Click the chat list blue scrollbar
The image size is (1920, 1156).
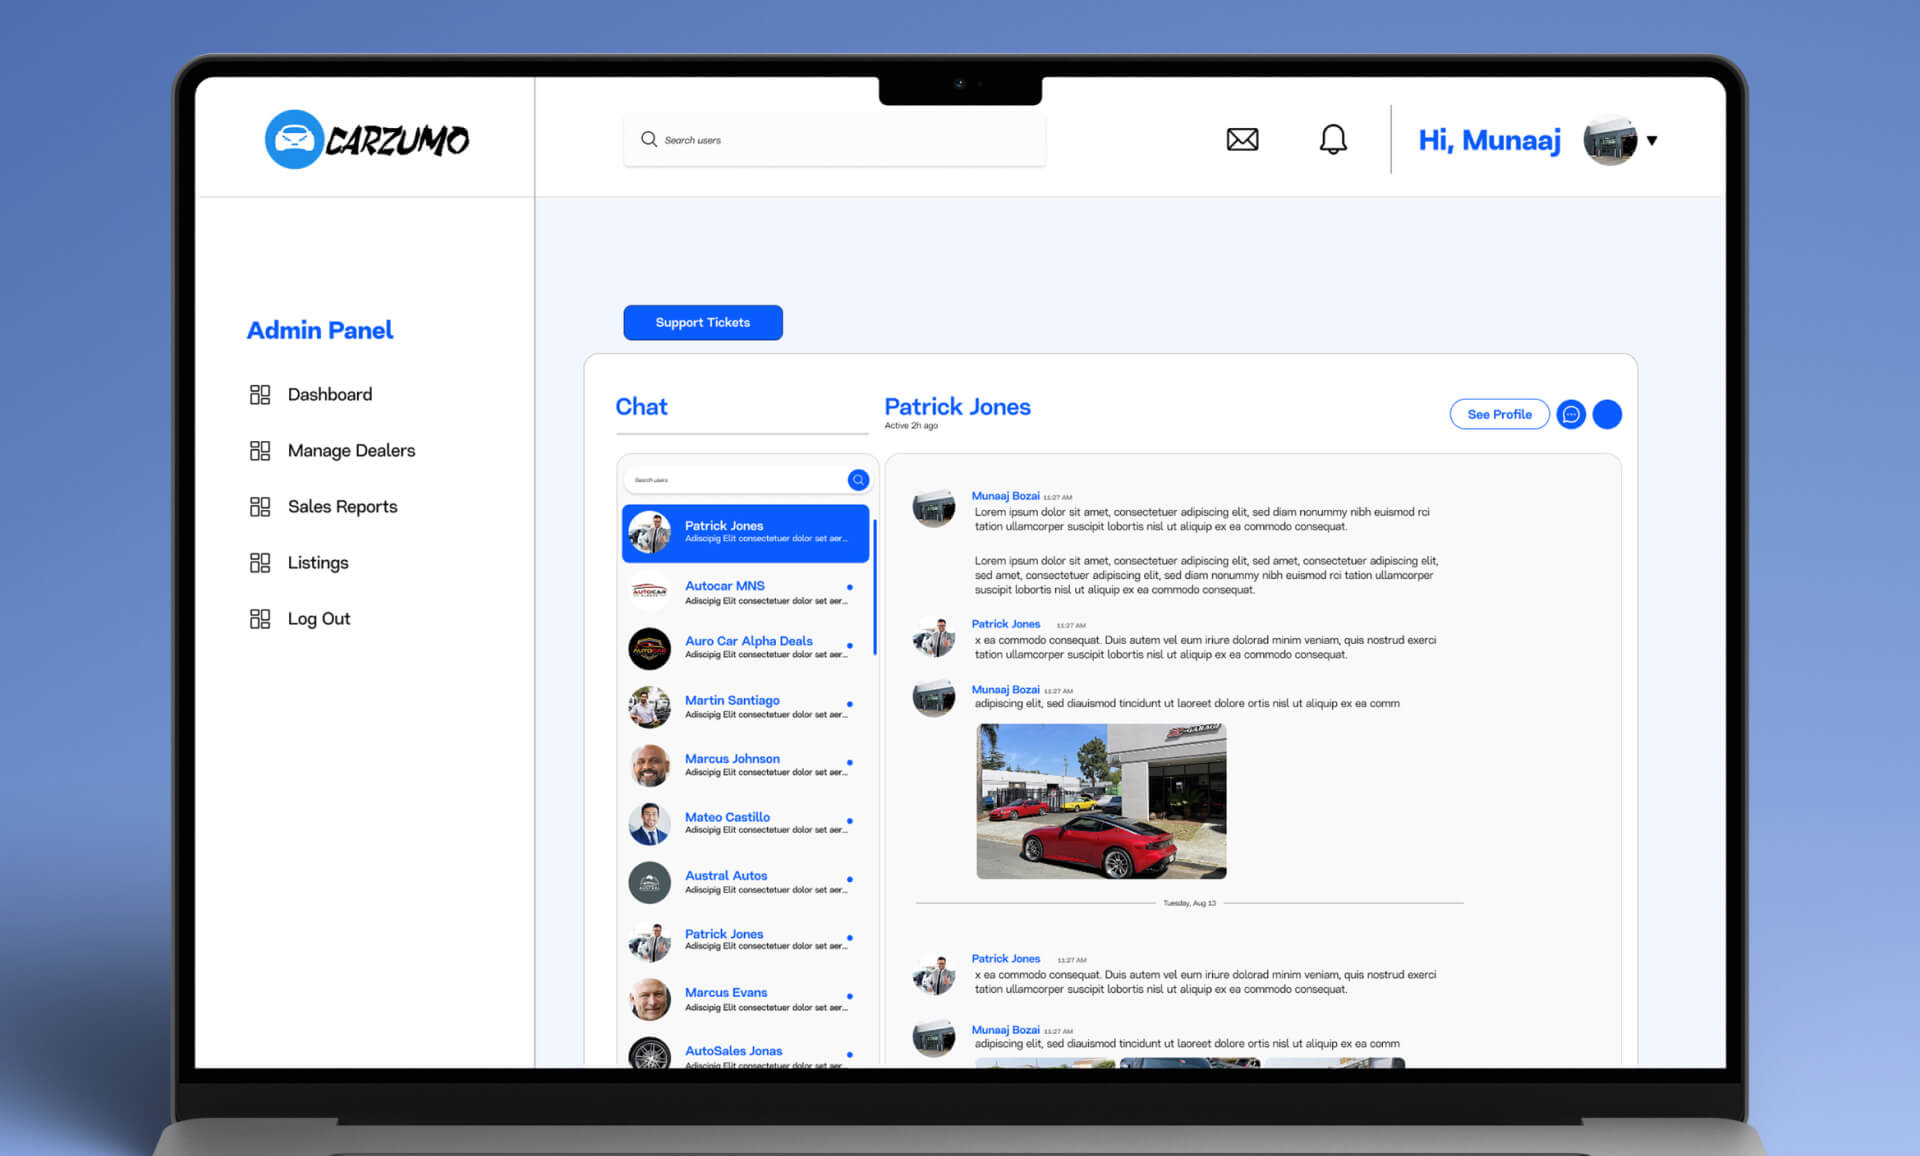coord(875,587)
